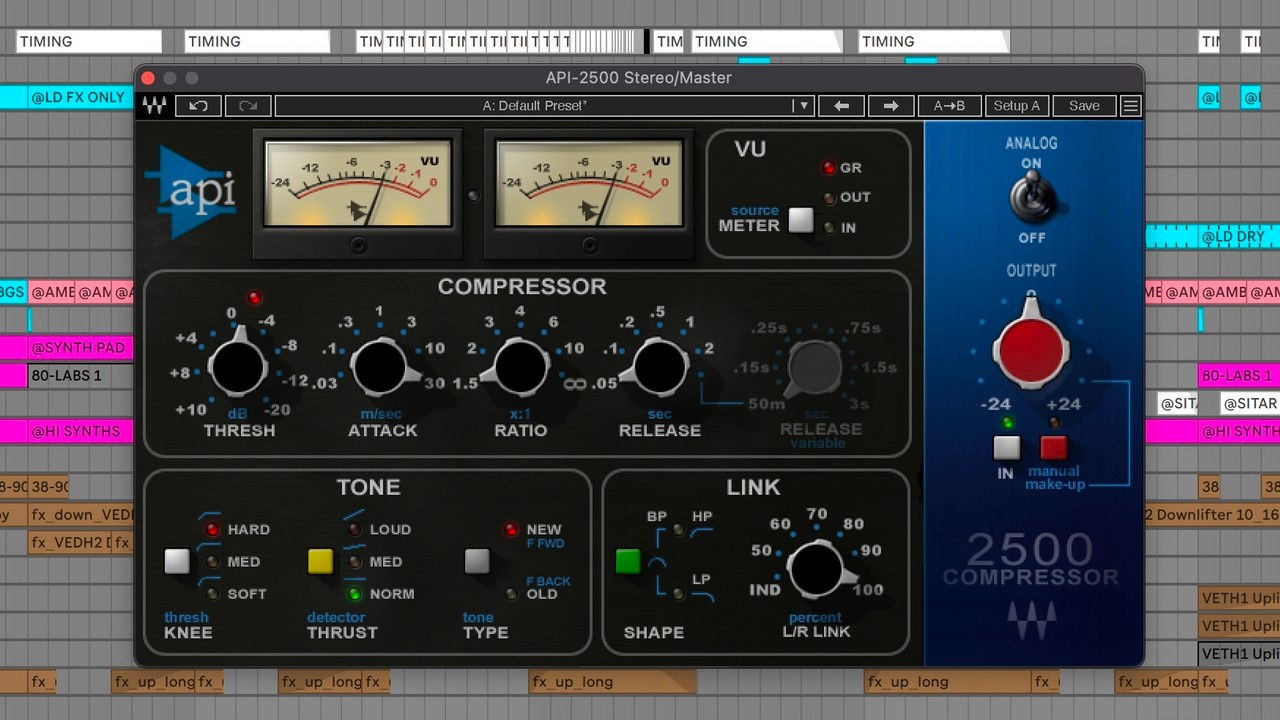
Task: Cycle the green link Shape button
Action: pyautogui.click(x=628, y=561)
